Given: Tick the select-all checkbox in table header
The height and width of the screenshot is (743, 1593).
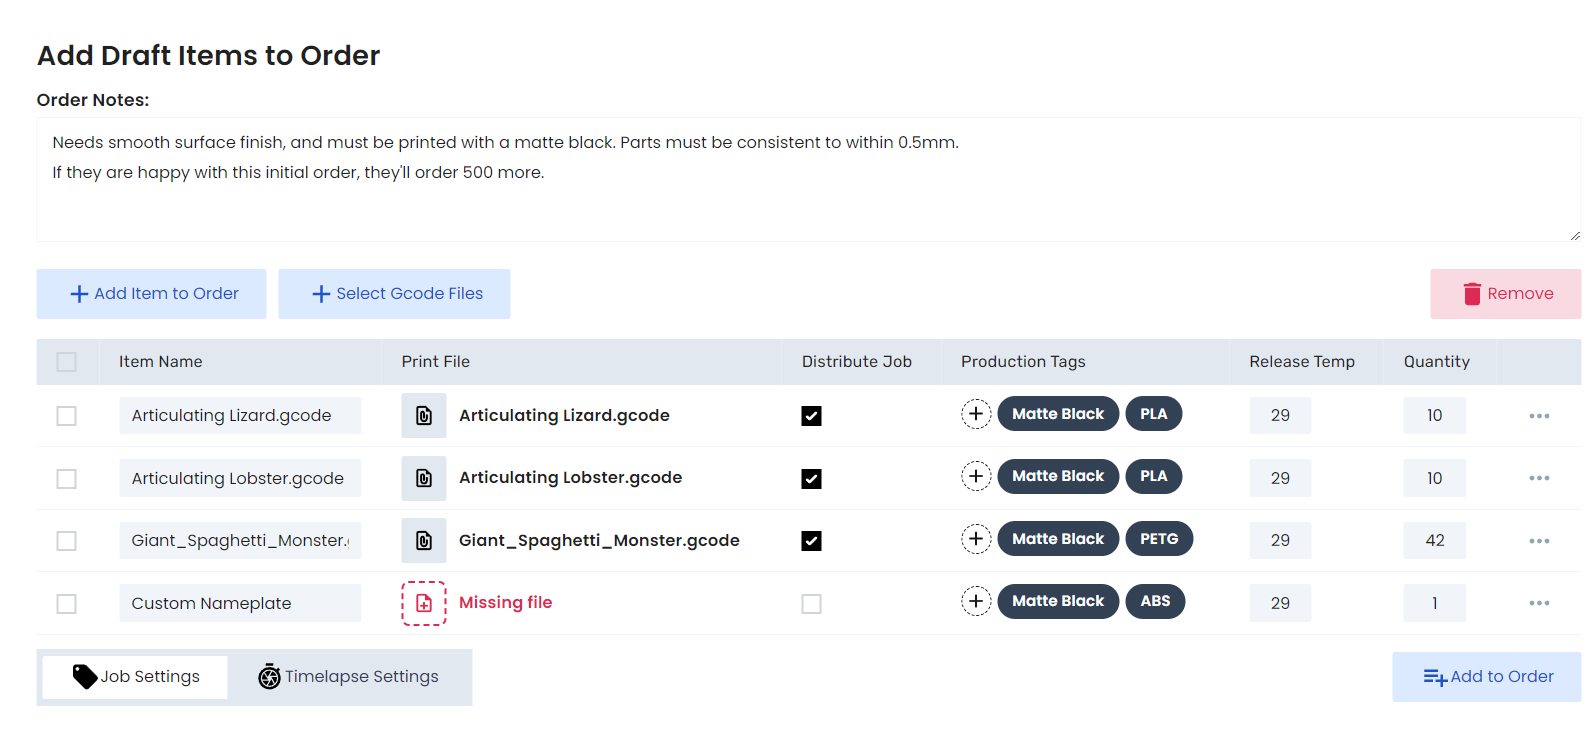Looking at the screenshot, I should point(67,362).
